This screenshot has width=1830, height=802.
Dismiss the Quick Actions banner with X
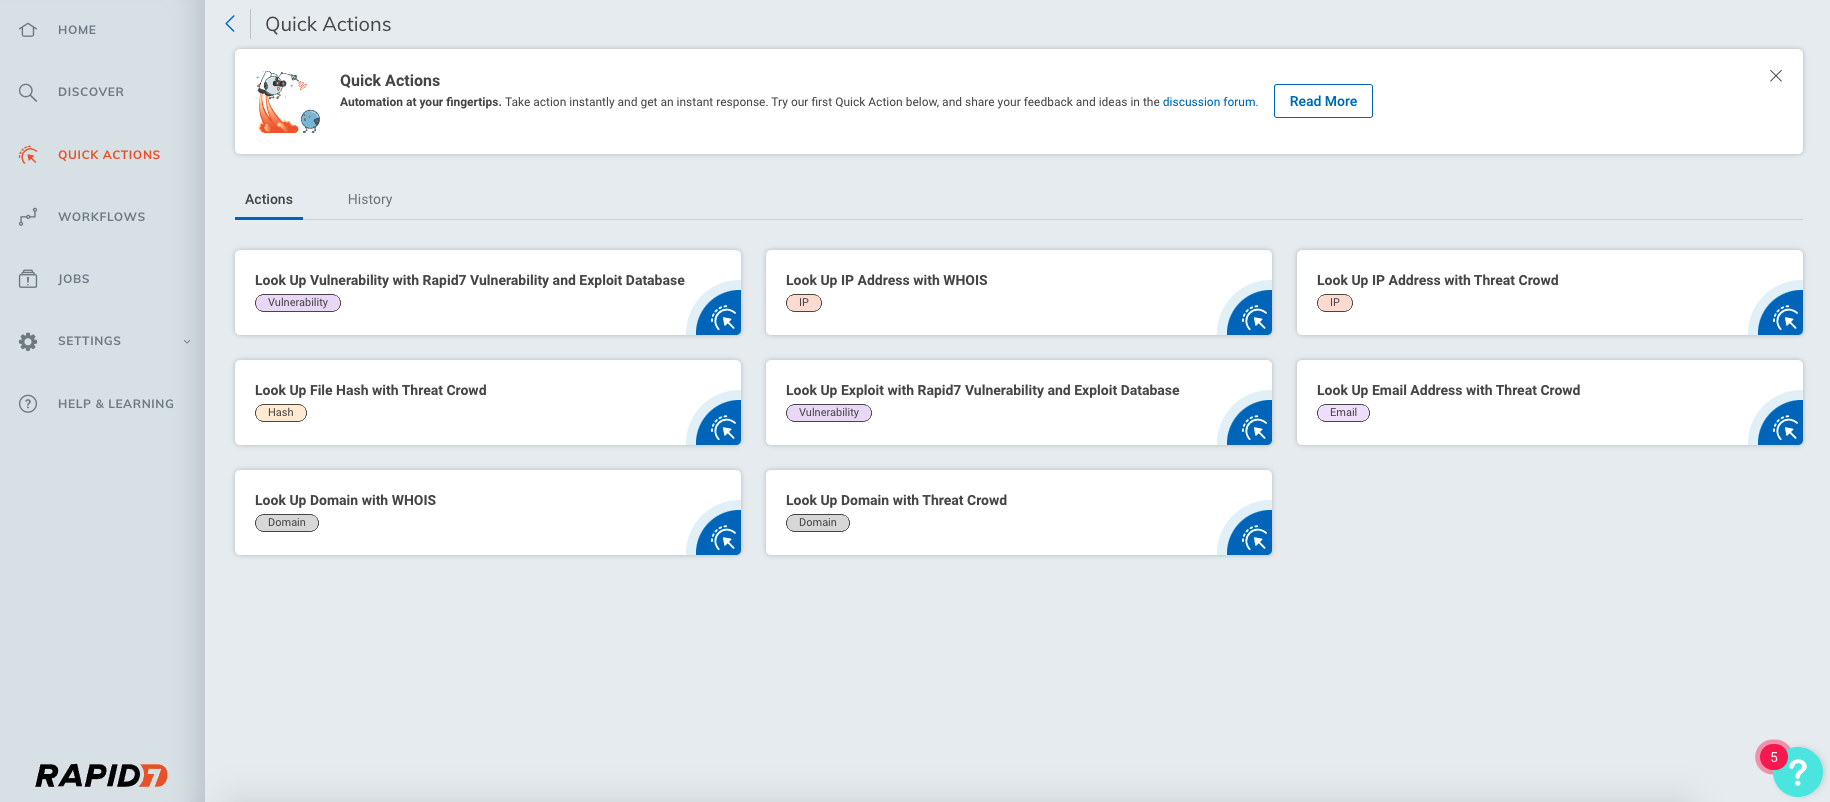pos(1776,76)
